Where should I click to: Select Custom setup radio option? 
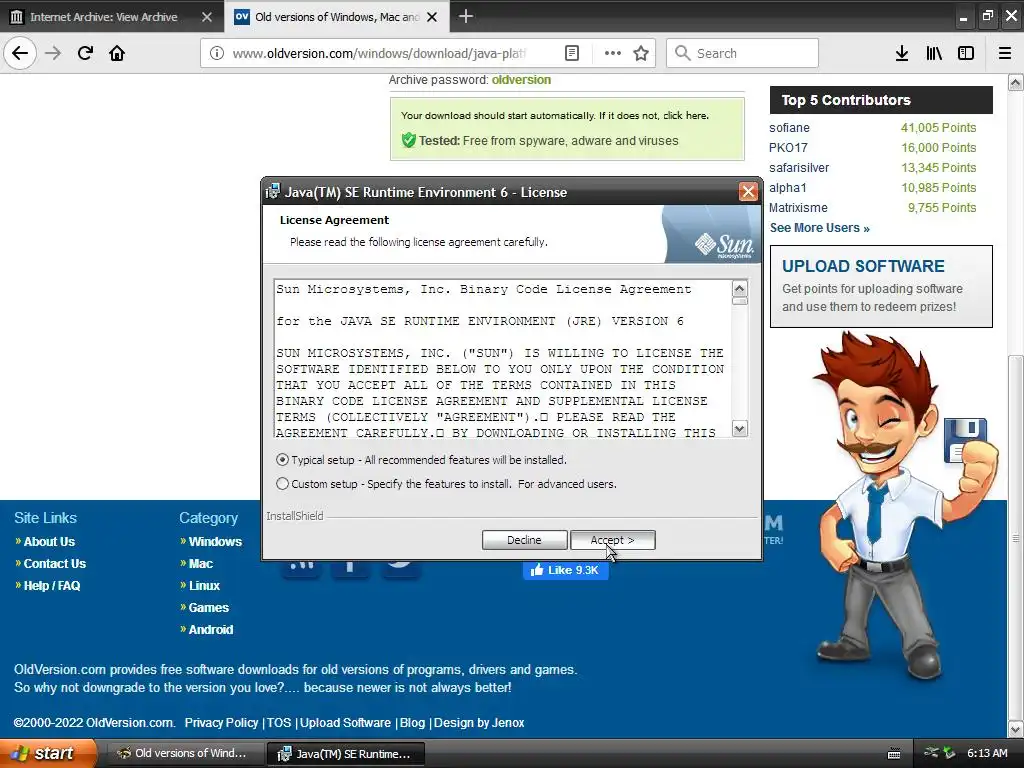pos(282,484)
